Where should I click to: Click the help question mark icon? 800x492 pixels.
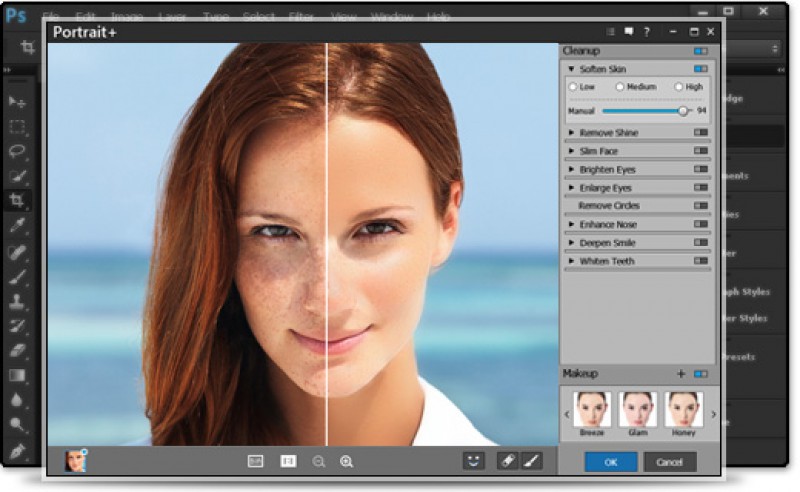tap(647, 32)
